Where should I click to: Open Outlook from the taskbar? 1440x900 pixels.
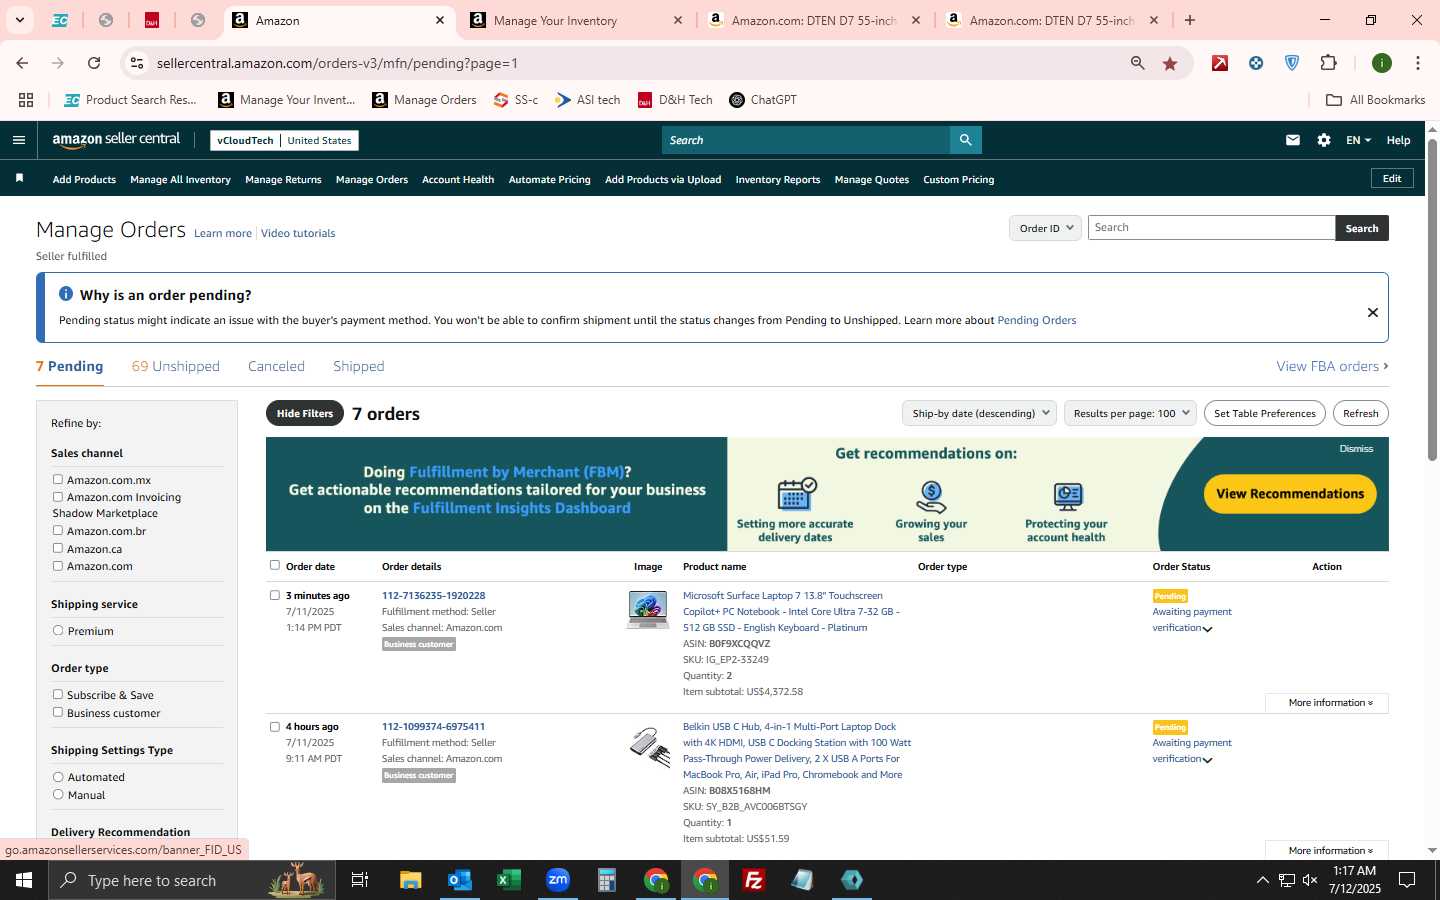[460, 880]
